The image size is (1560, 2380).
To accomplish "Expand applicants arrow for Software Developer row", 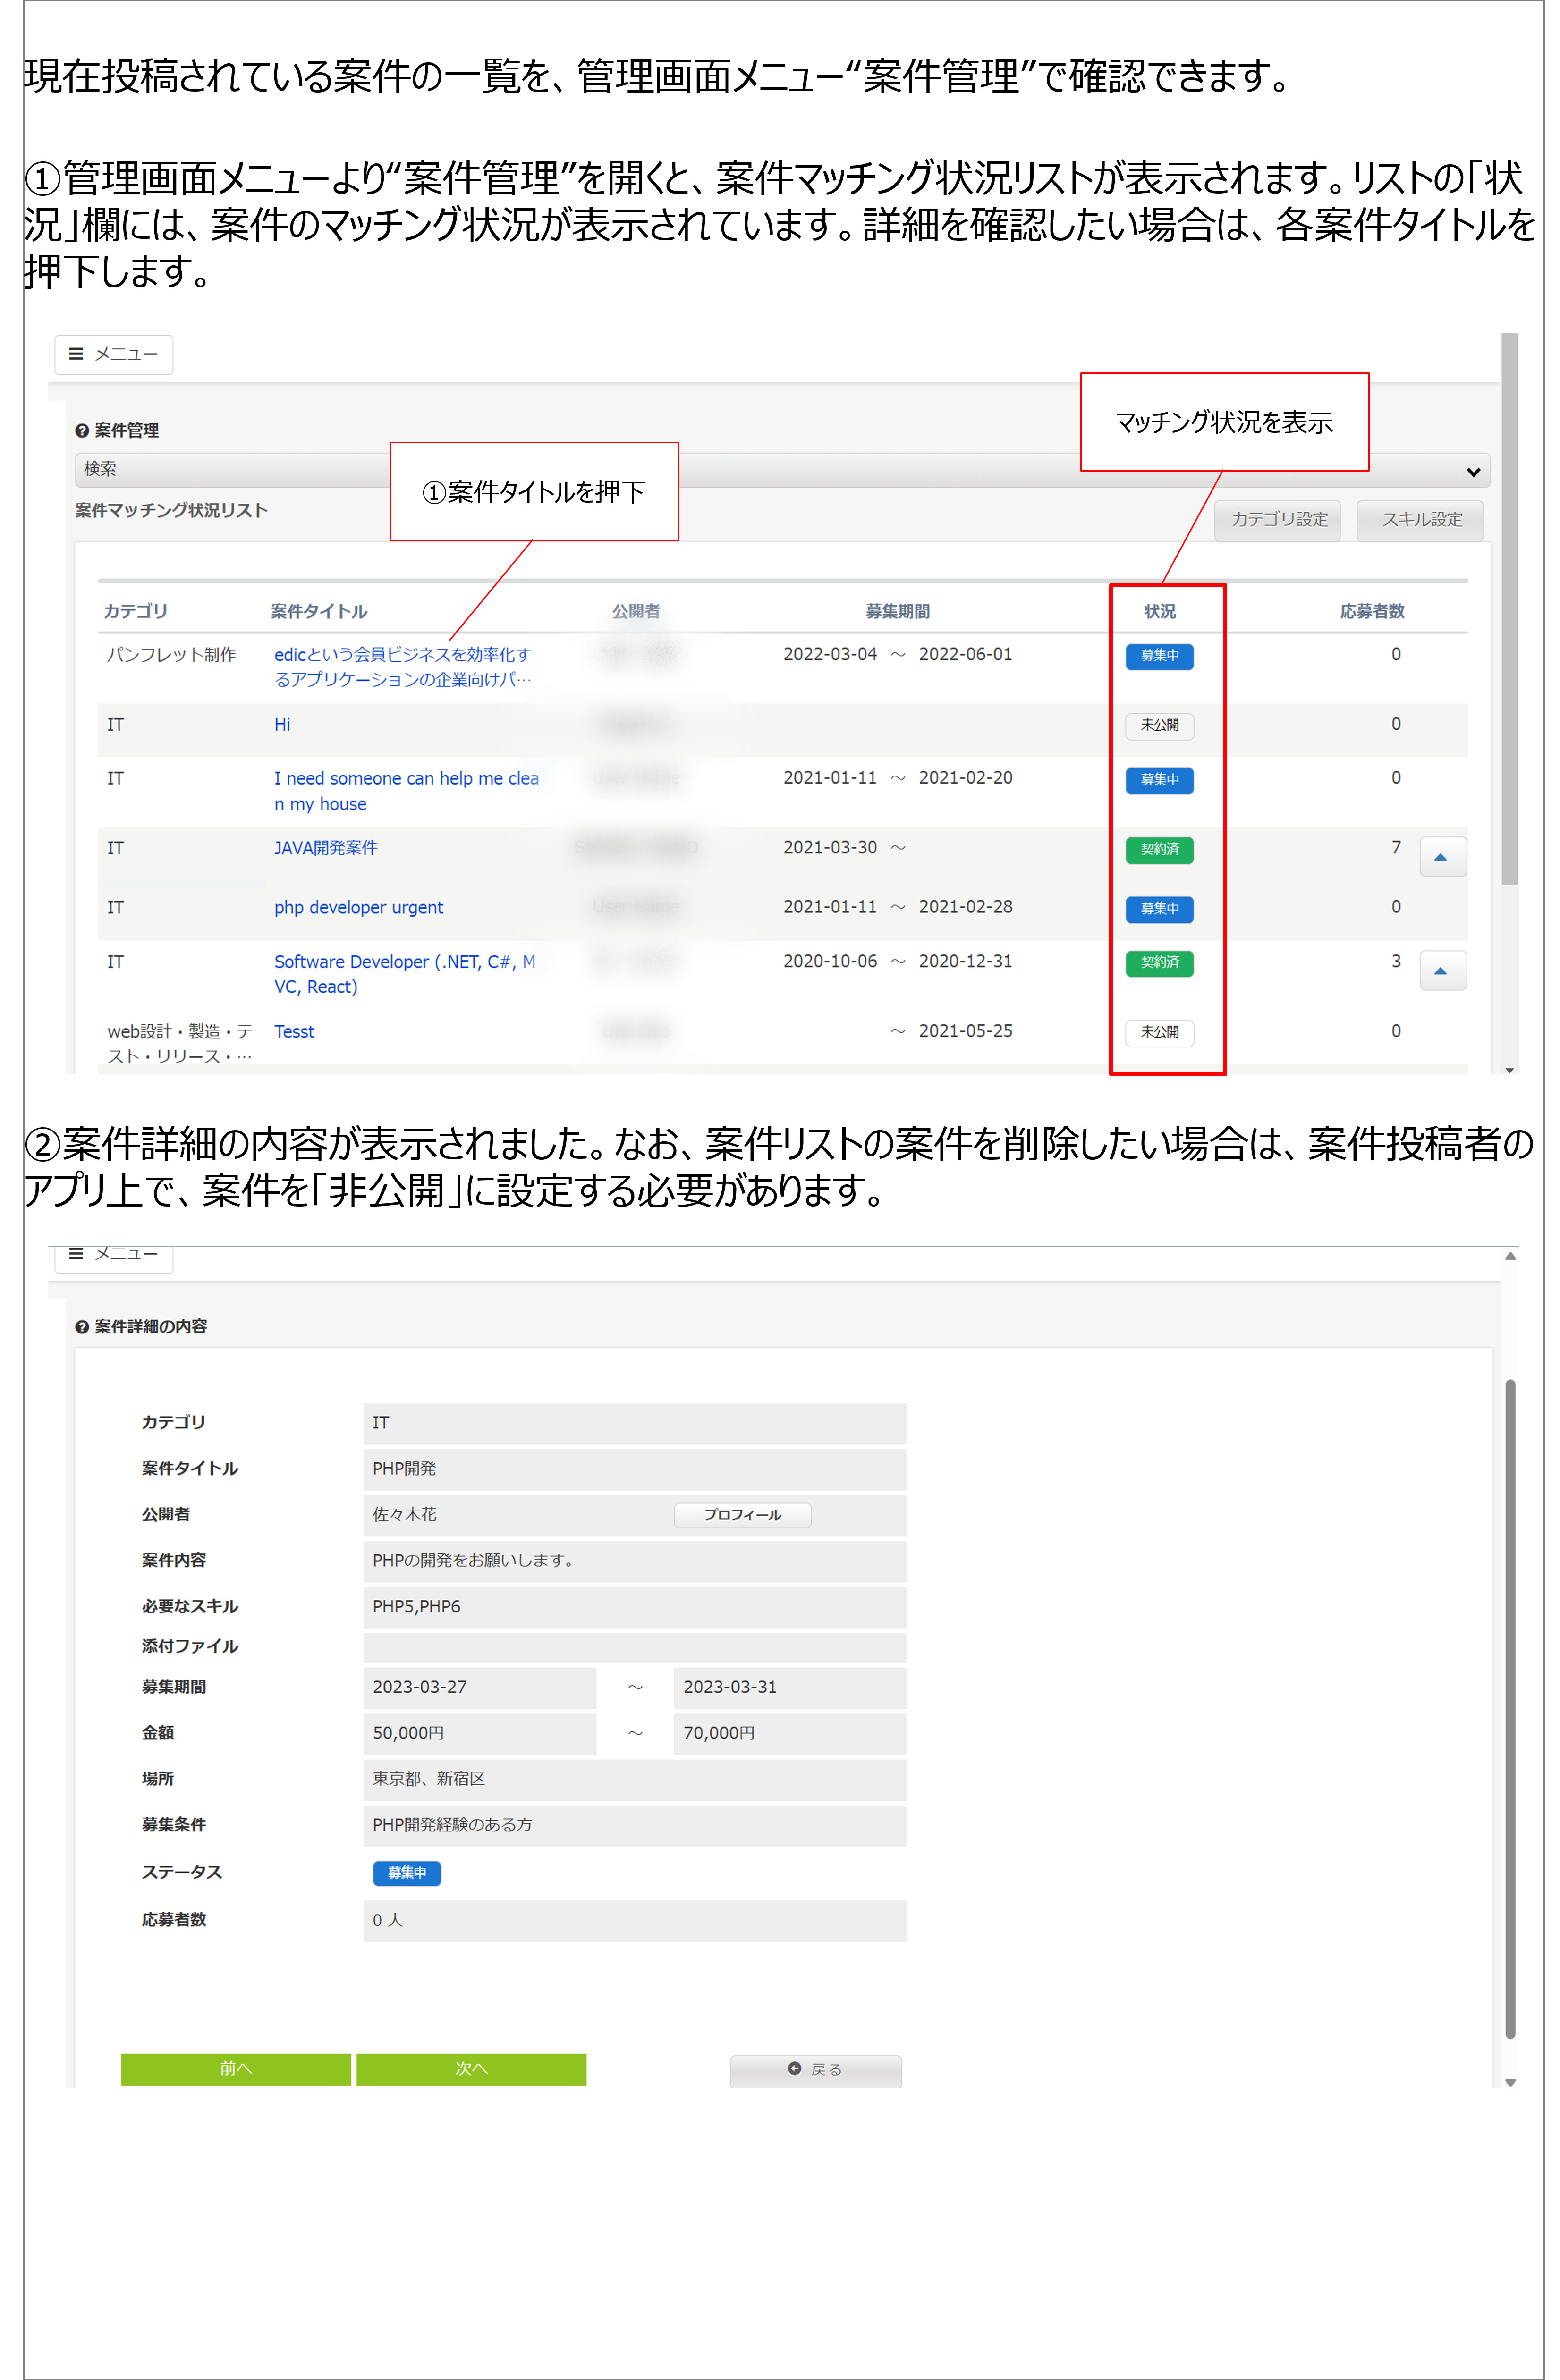I will click(x=1442, y=971).
